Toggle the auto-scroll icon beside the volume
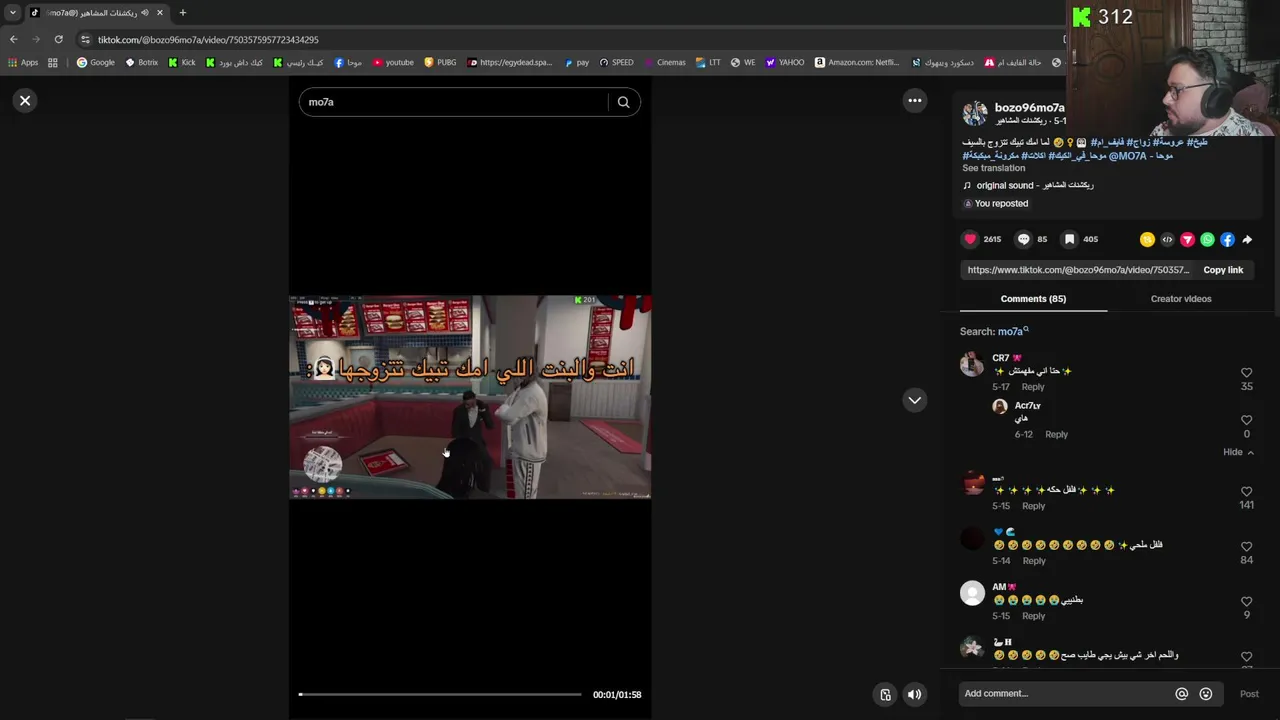The image size is (1280, 720). tap(885, 694)
